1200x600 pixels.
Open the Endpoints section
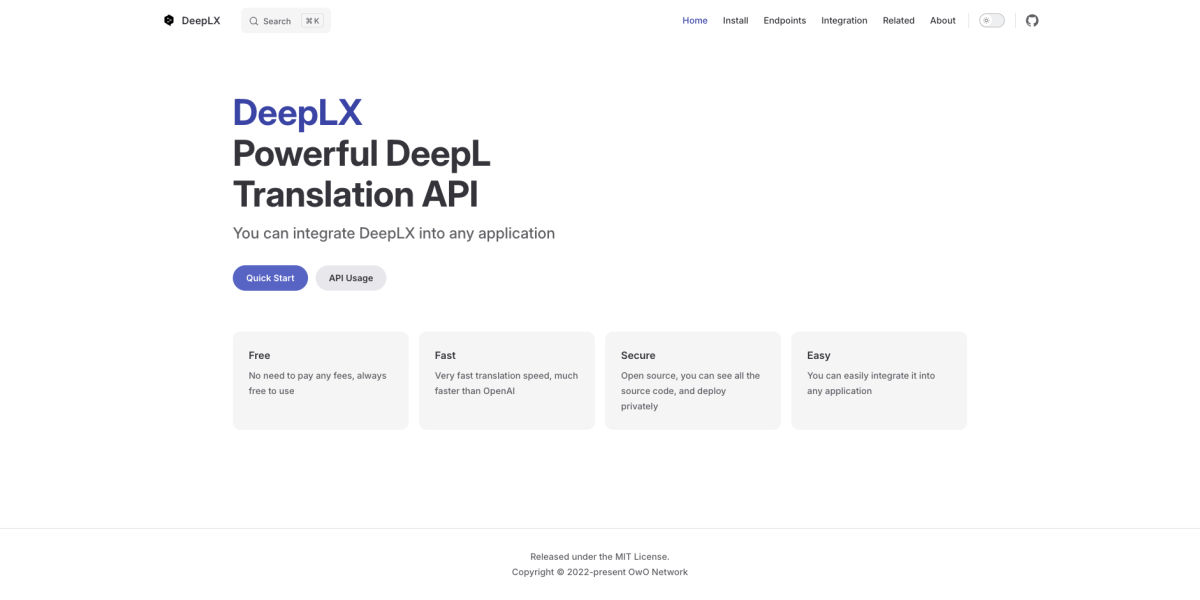(784, 20)
